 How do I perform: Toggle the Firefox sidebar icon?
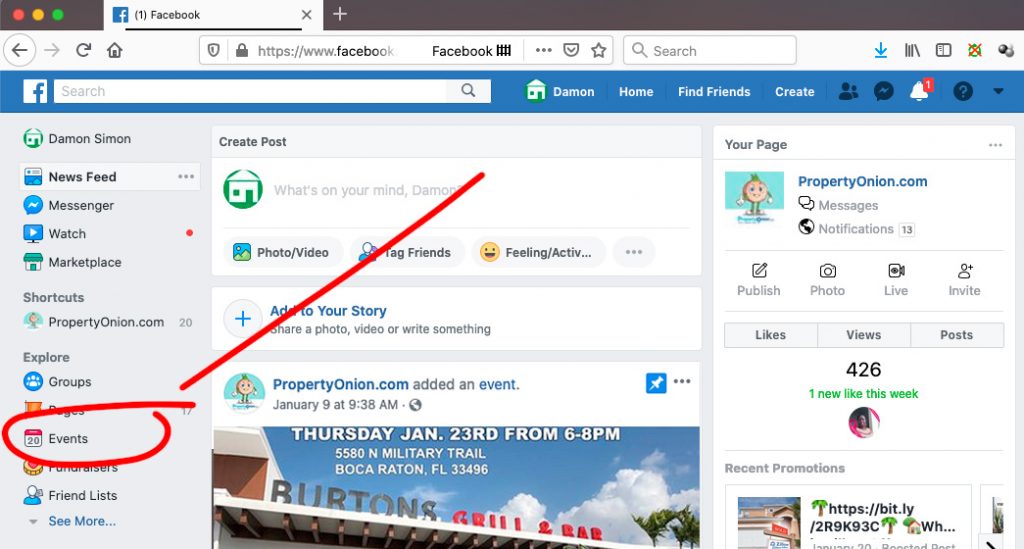(944, 50)
